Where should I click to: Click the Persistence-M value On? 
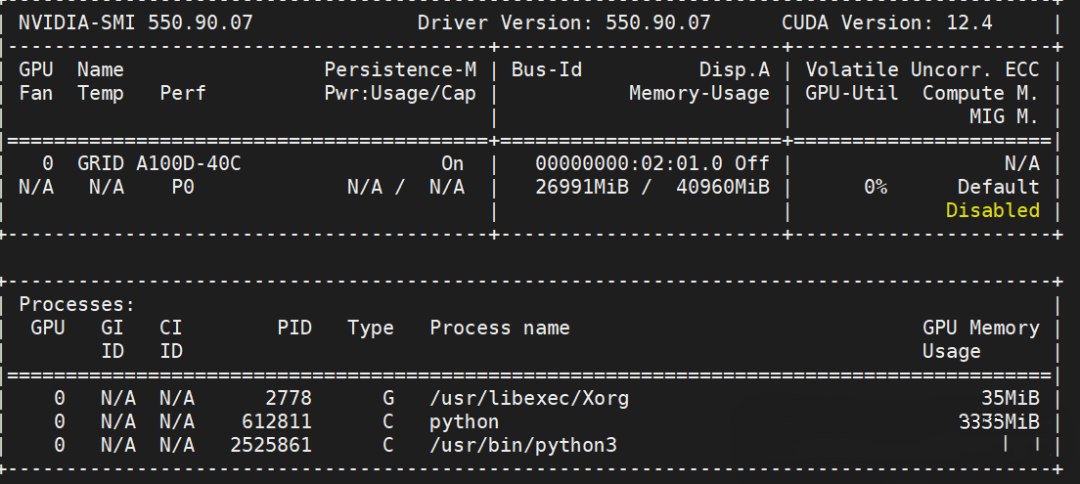tap(452, 163)
